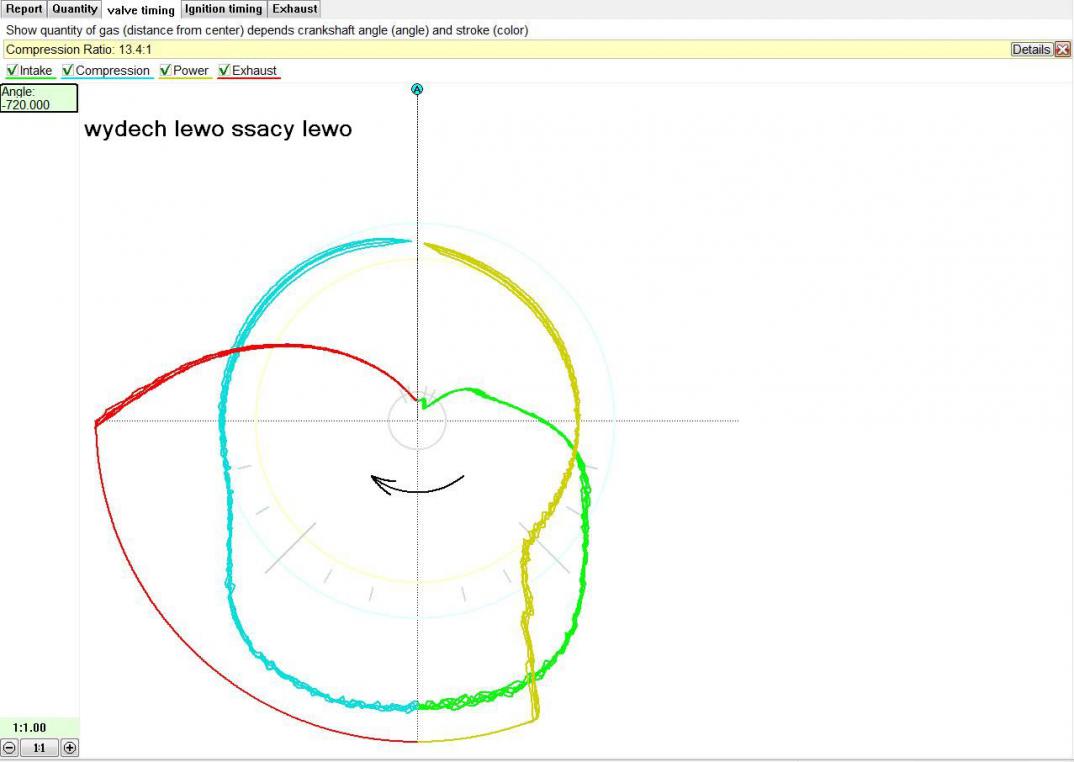Image resolution: width=1074 pixels, height=762 pixels.
Task: Click the 'wydech lewo ssacy lewo' chart label
Action: coord(218,129)
